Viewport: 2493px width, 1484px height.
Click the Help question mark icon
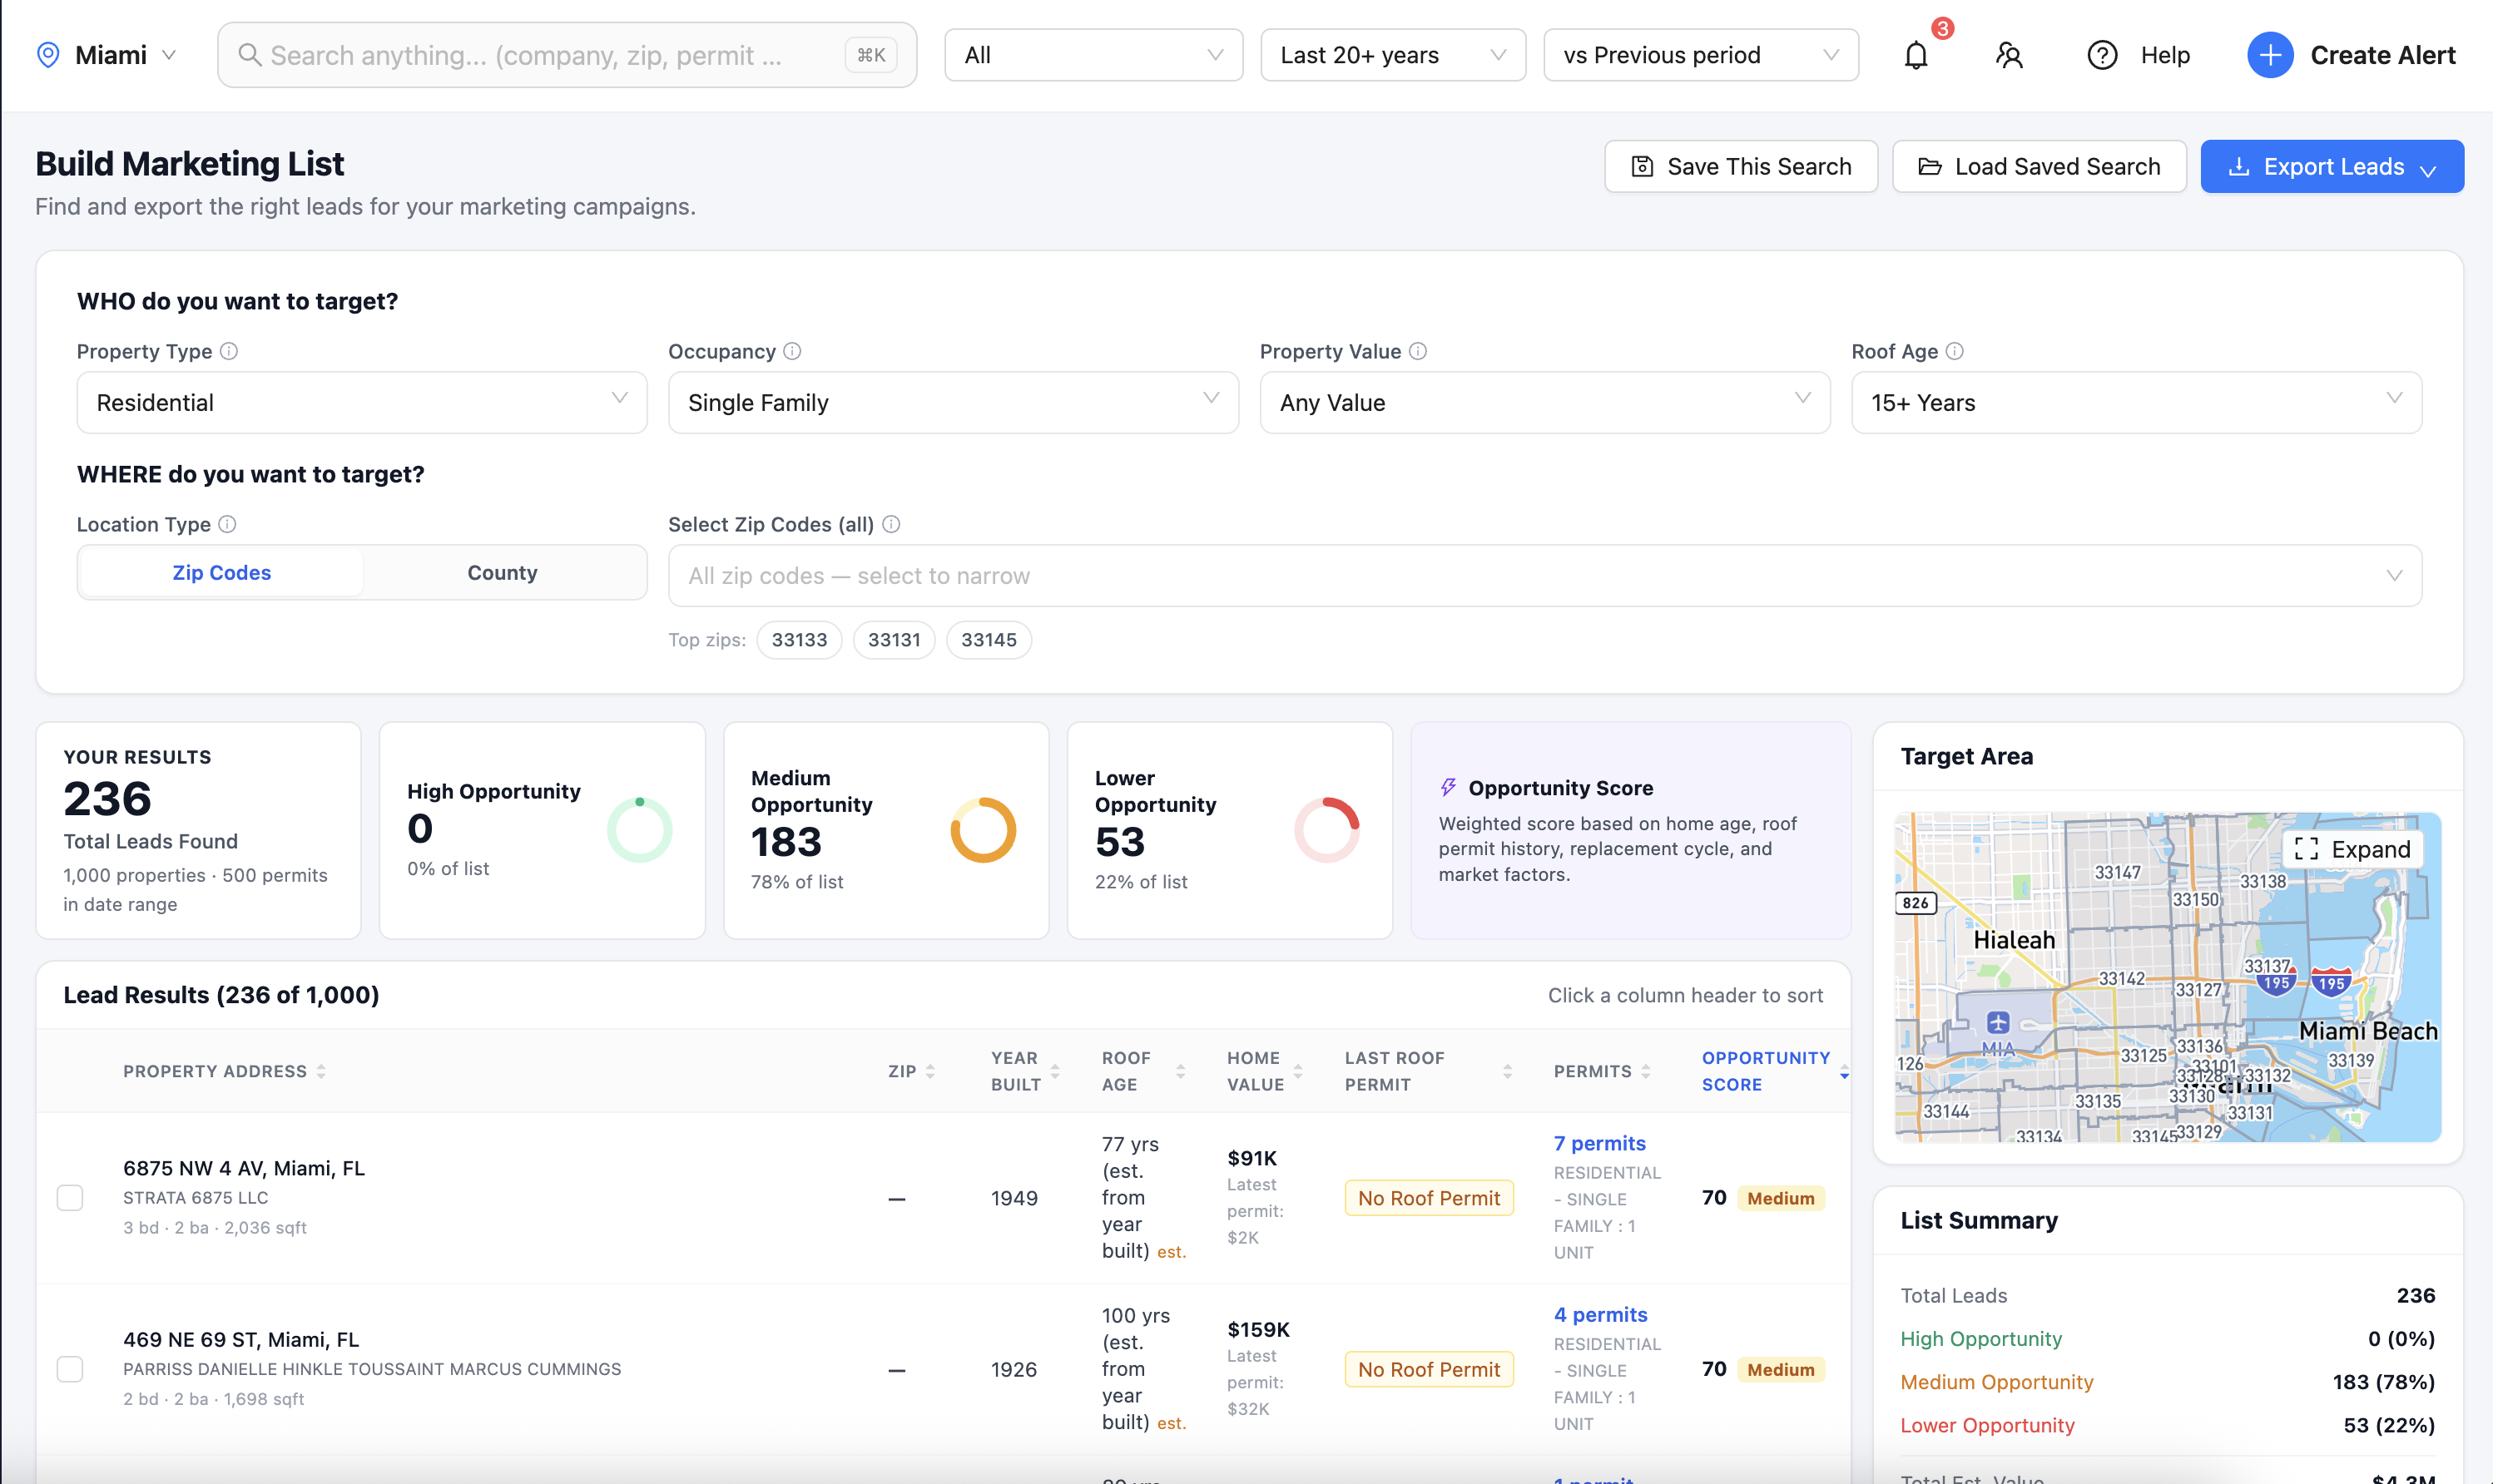(x=2102, y=55)
